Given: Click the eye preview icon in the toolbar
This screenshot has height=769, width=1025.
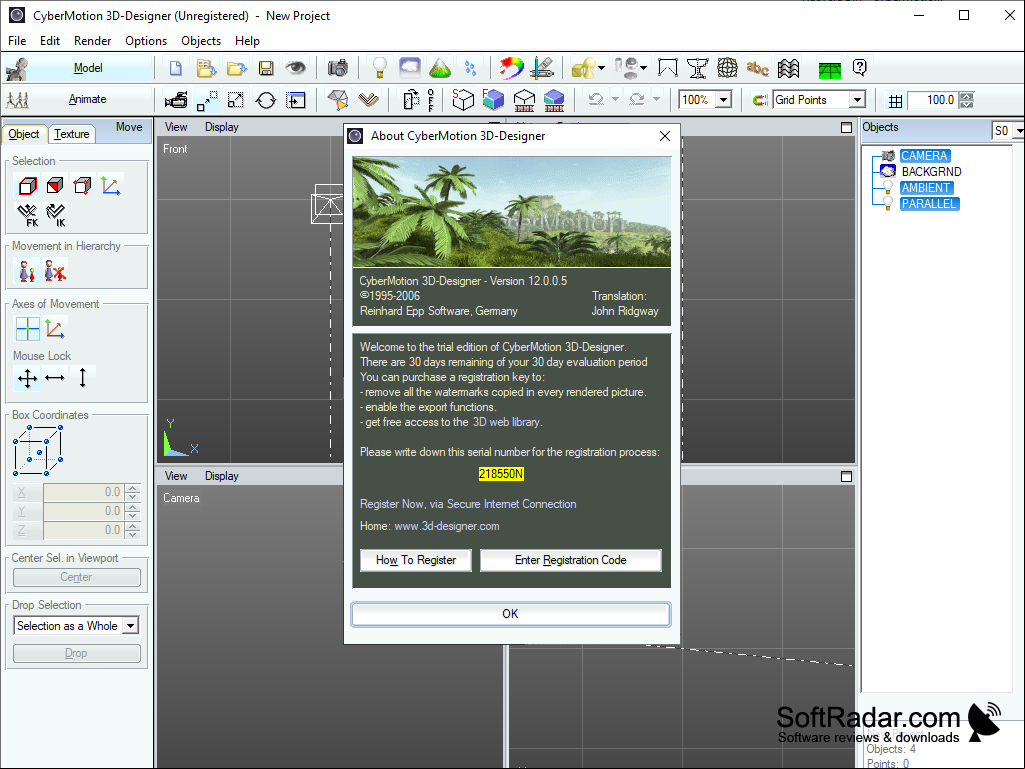Looking at the screenshot, I should pyautogui.click(x=295, y=67).
